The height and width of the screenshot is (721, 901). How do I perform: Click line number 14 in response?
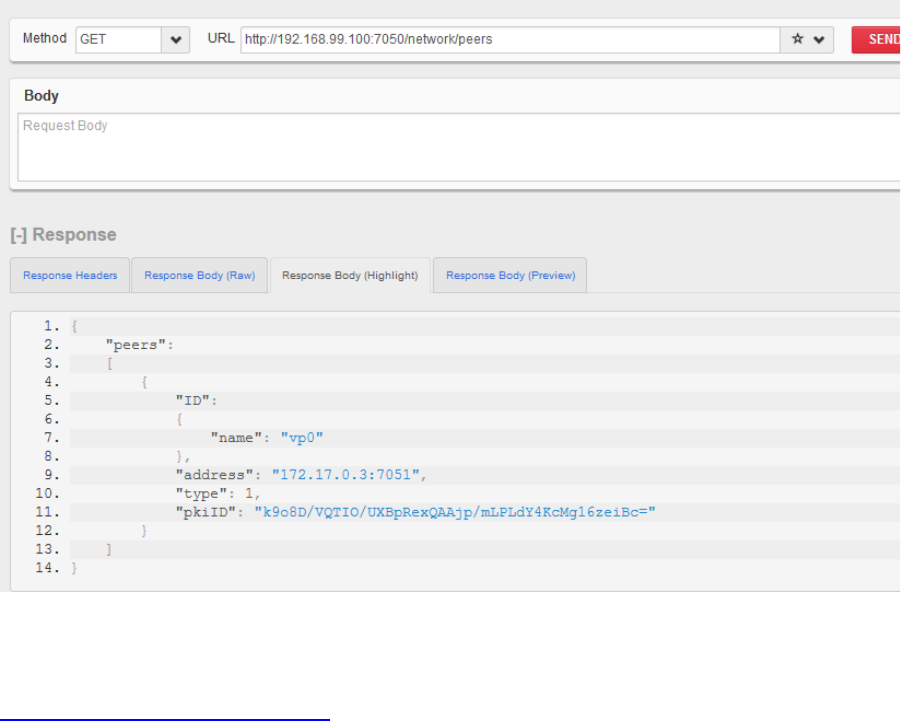[x=47, y=568]
